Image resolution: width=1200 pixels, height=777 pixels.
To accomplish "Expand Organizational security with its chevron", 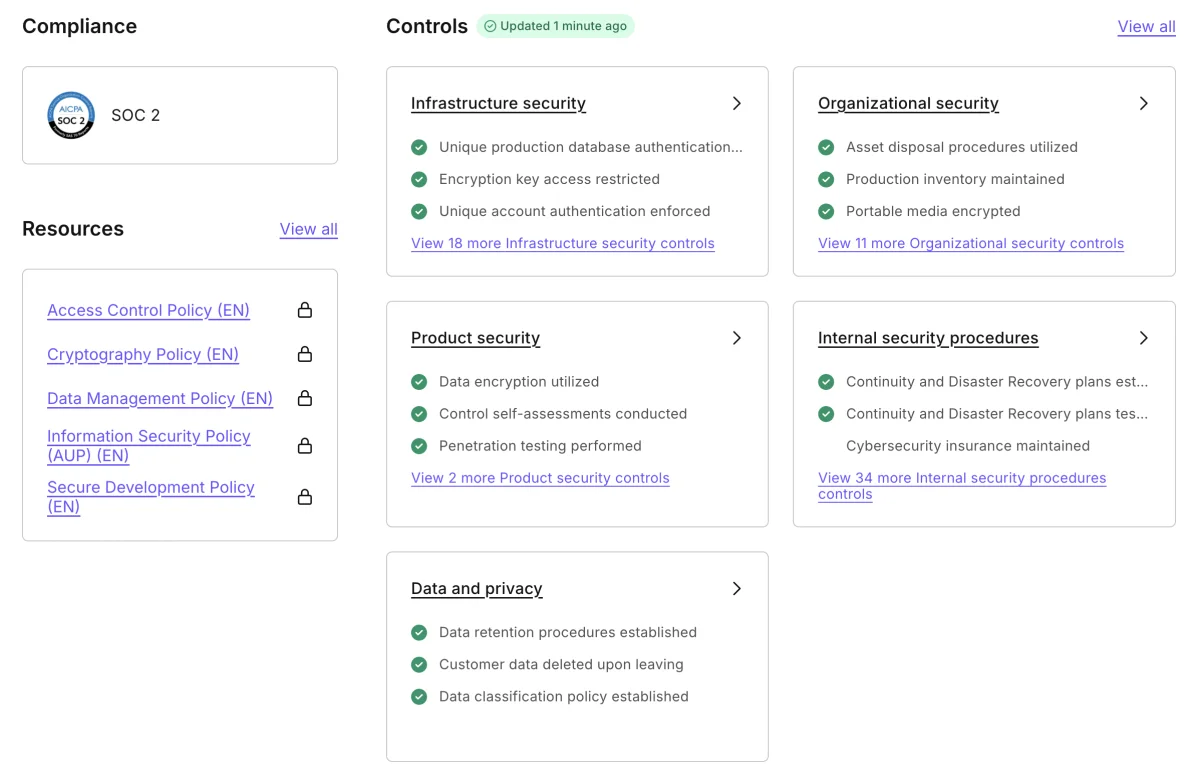I will pyautogui.click(x=1144, y=103).
